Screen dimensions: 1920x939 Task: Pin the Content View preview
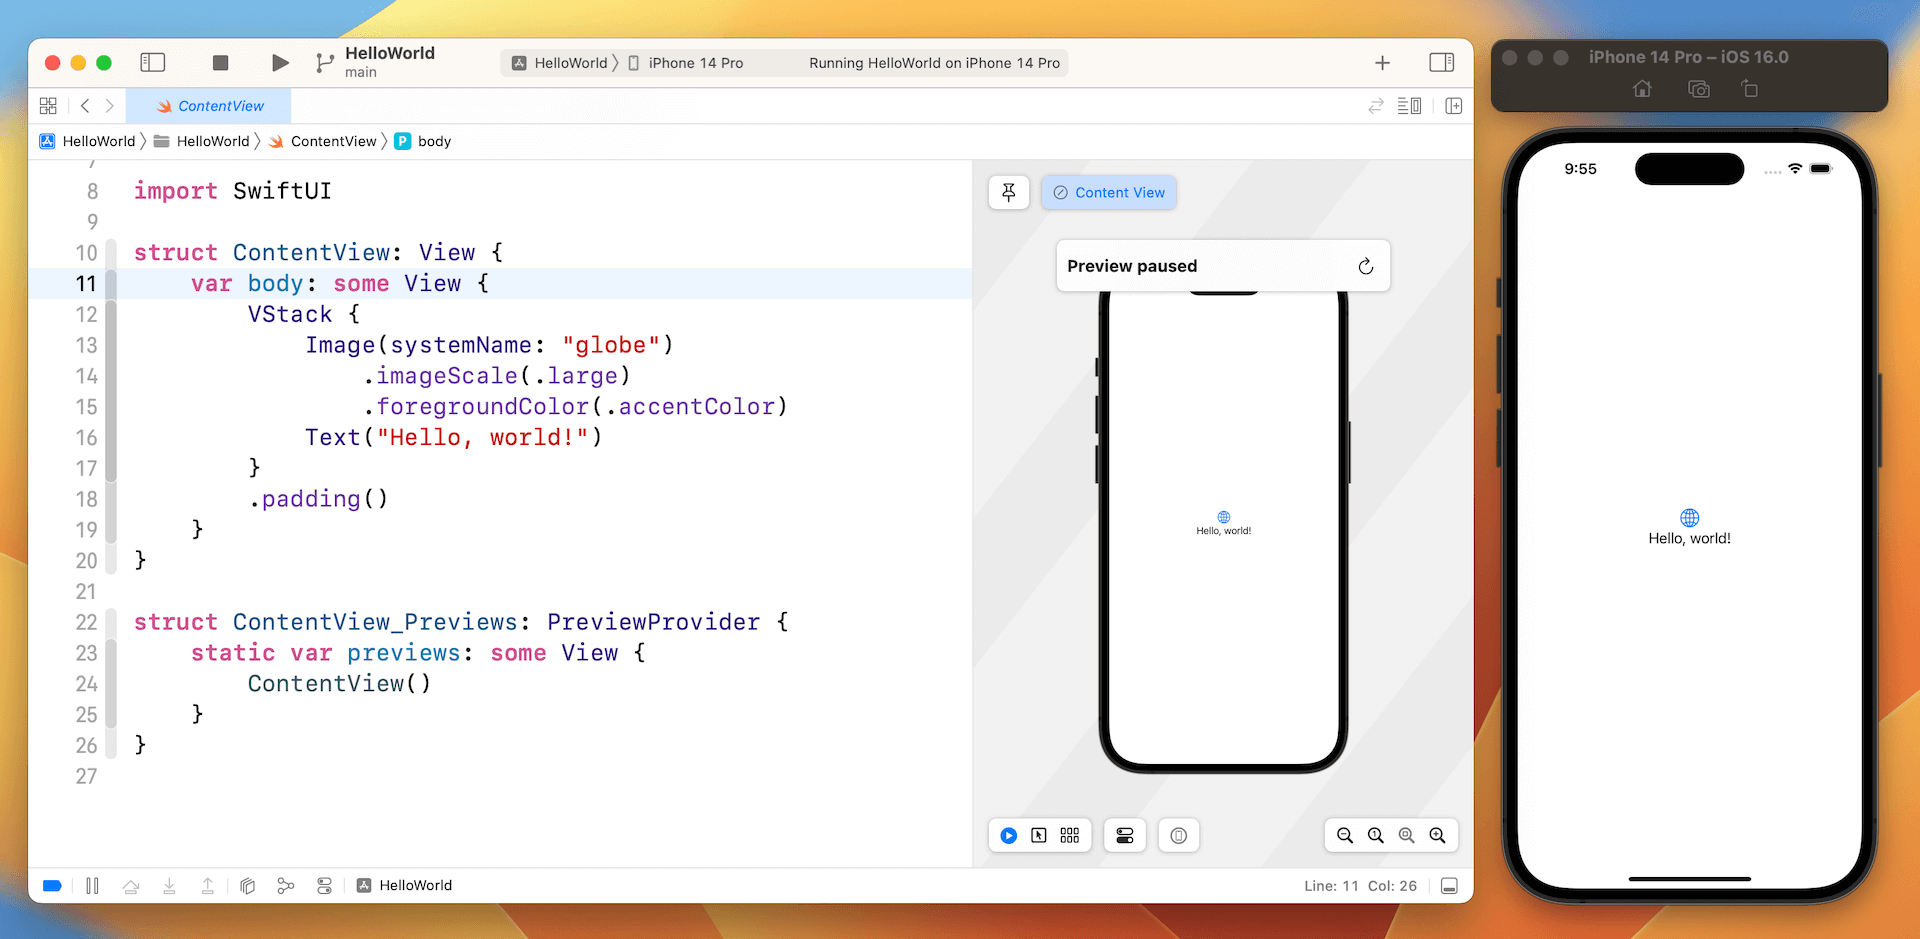[1008, 192]
